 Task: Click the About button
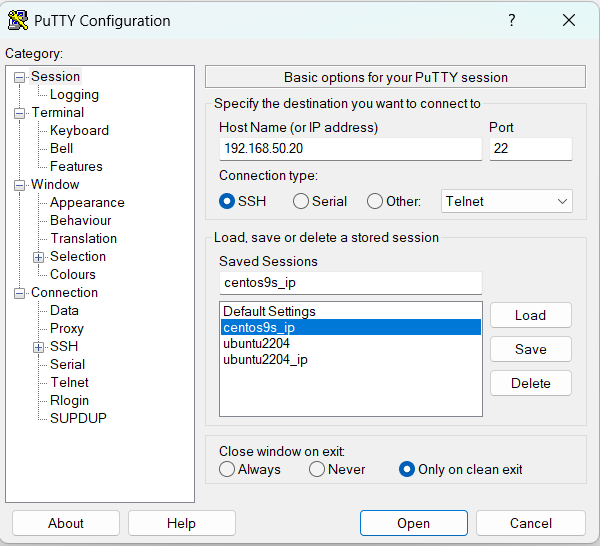66,523
